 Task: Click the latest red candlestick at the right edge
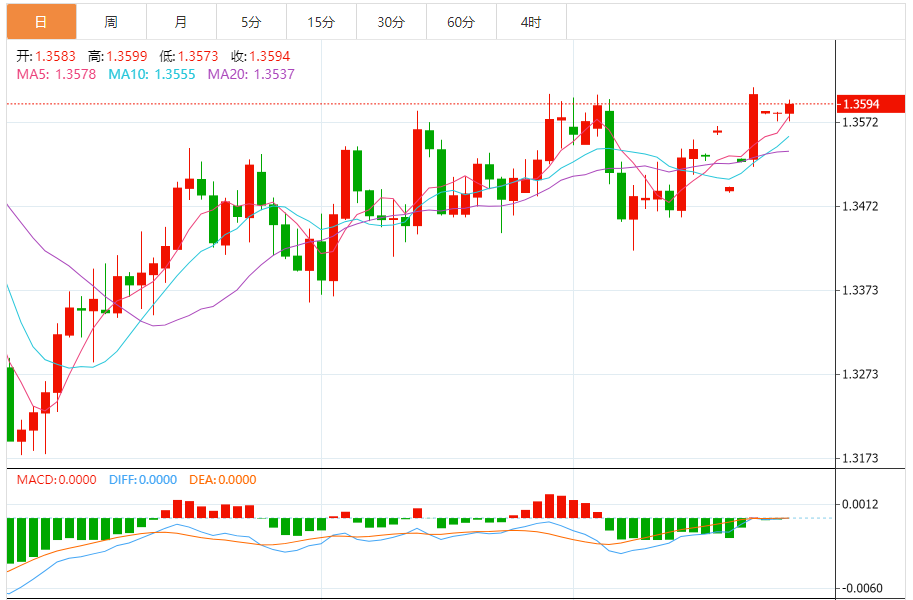point(790,109)
